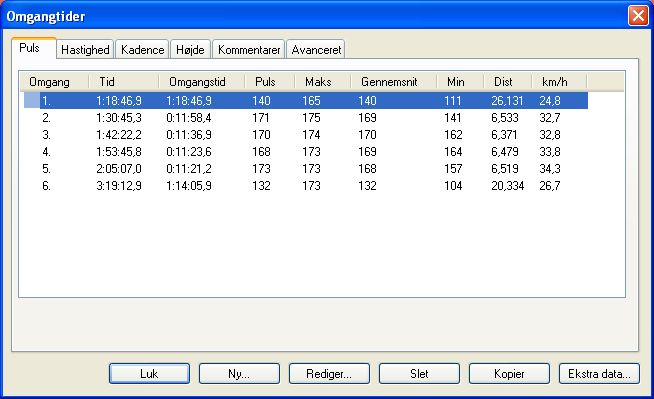654x399 pixels.
Task: Click max pulse value 174
Action: (312, 135)
